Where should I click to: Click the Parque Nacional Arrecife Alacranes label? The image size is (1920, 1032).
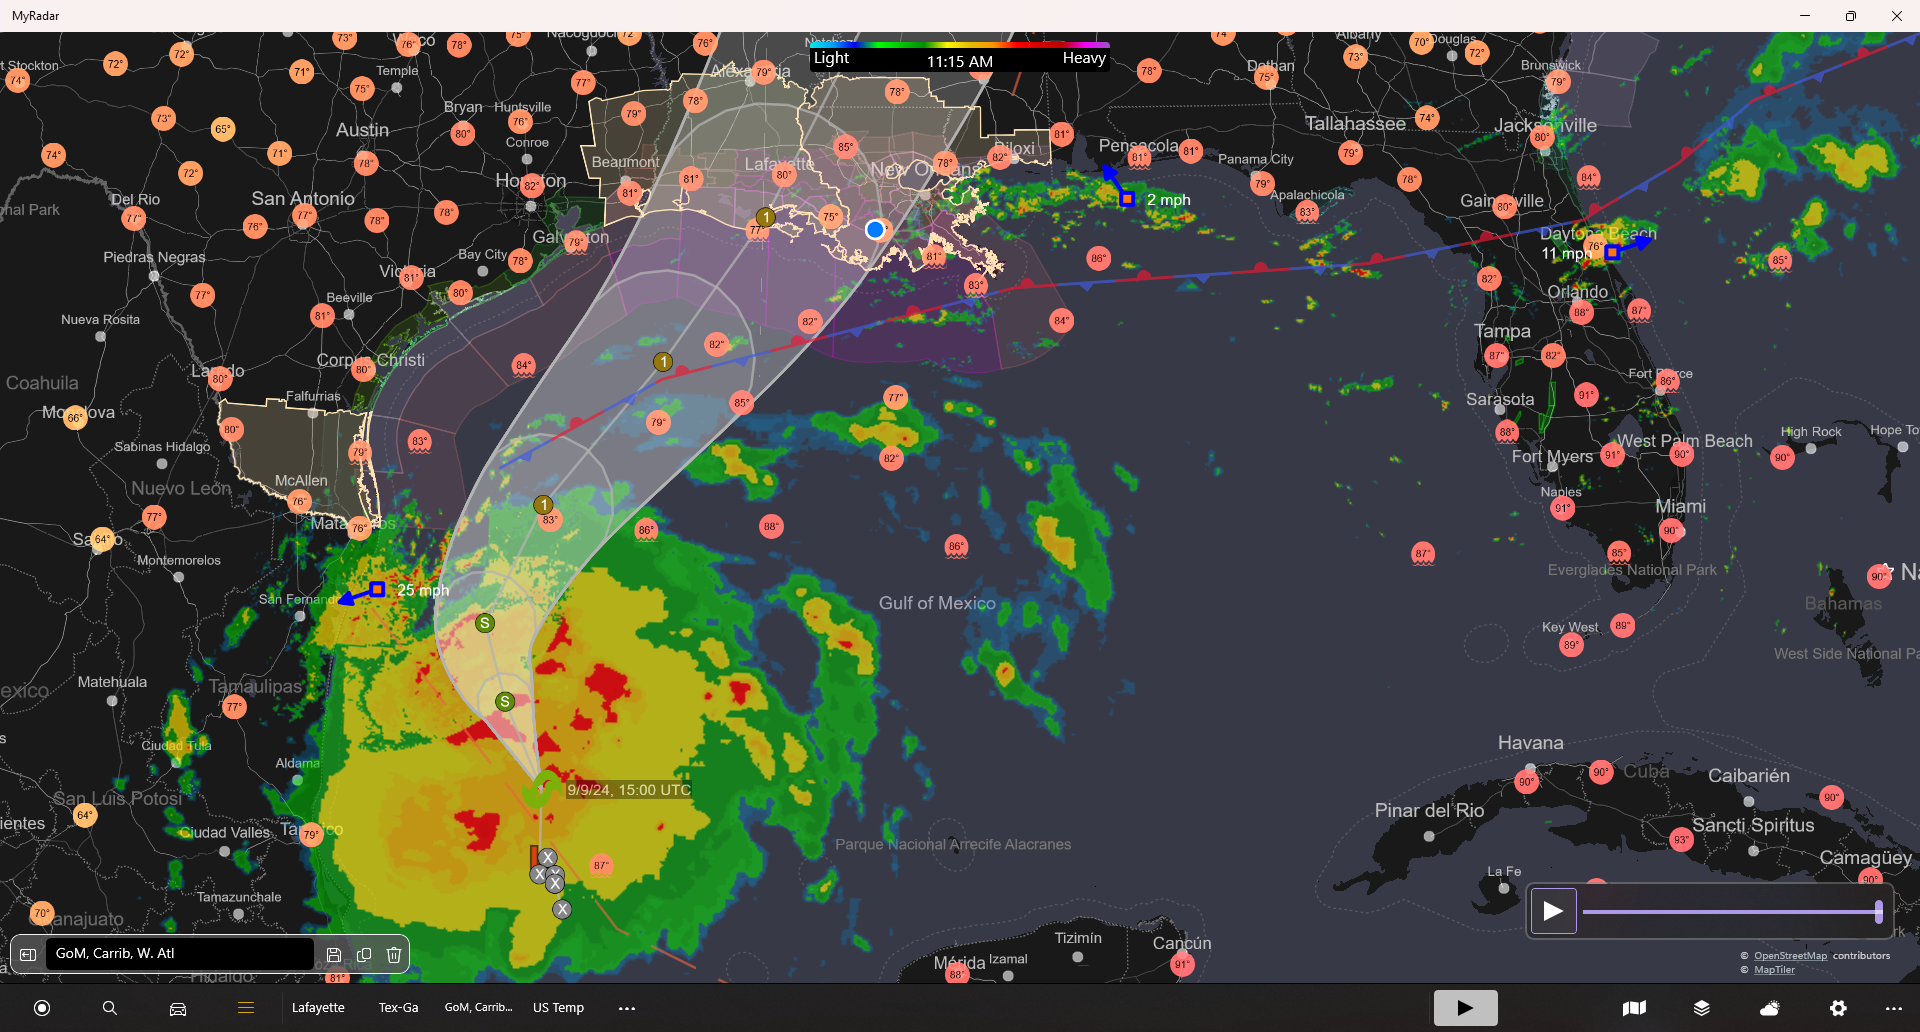click(x=953, y=845)
